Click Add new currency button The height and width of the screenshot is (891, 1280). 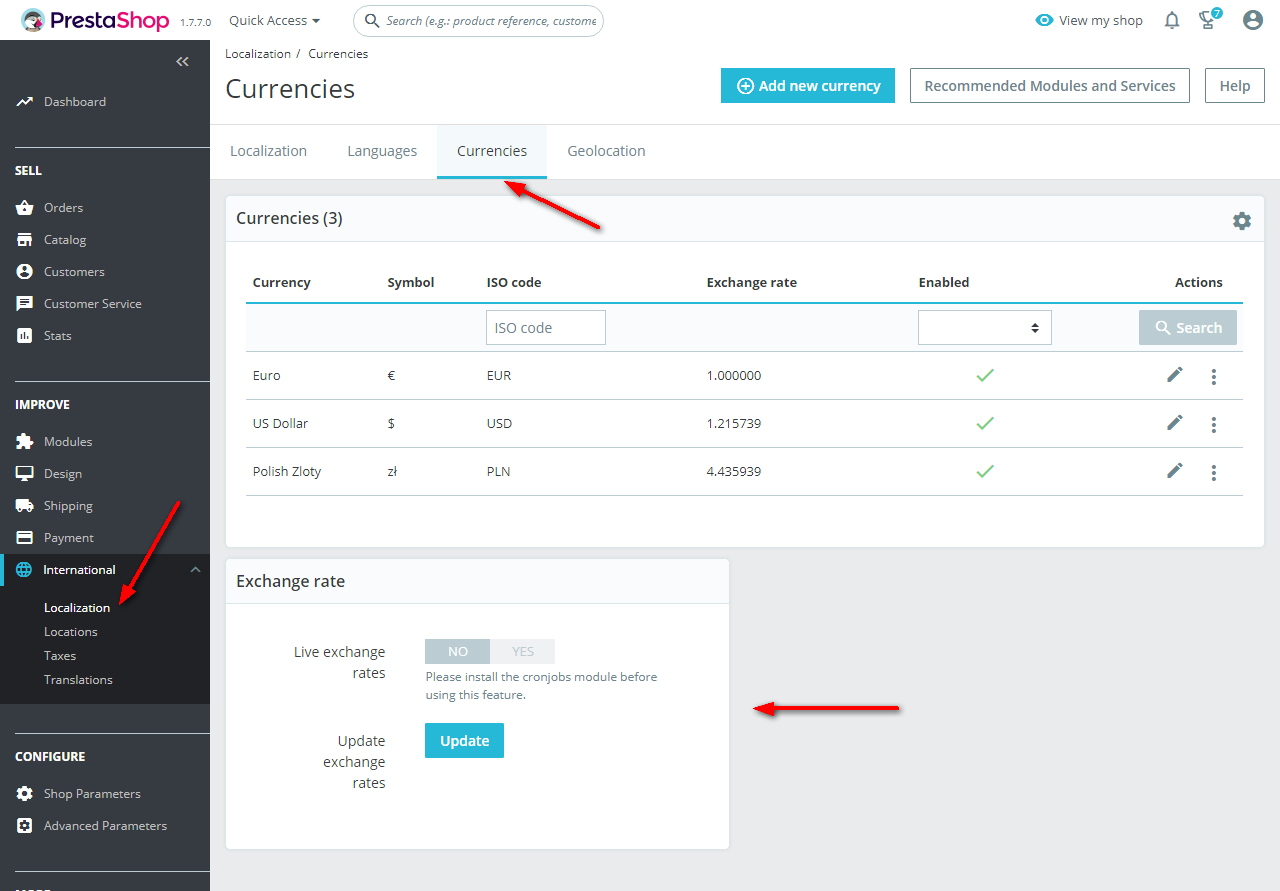808,86
